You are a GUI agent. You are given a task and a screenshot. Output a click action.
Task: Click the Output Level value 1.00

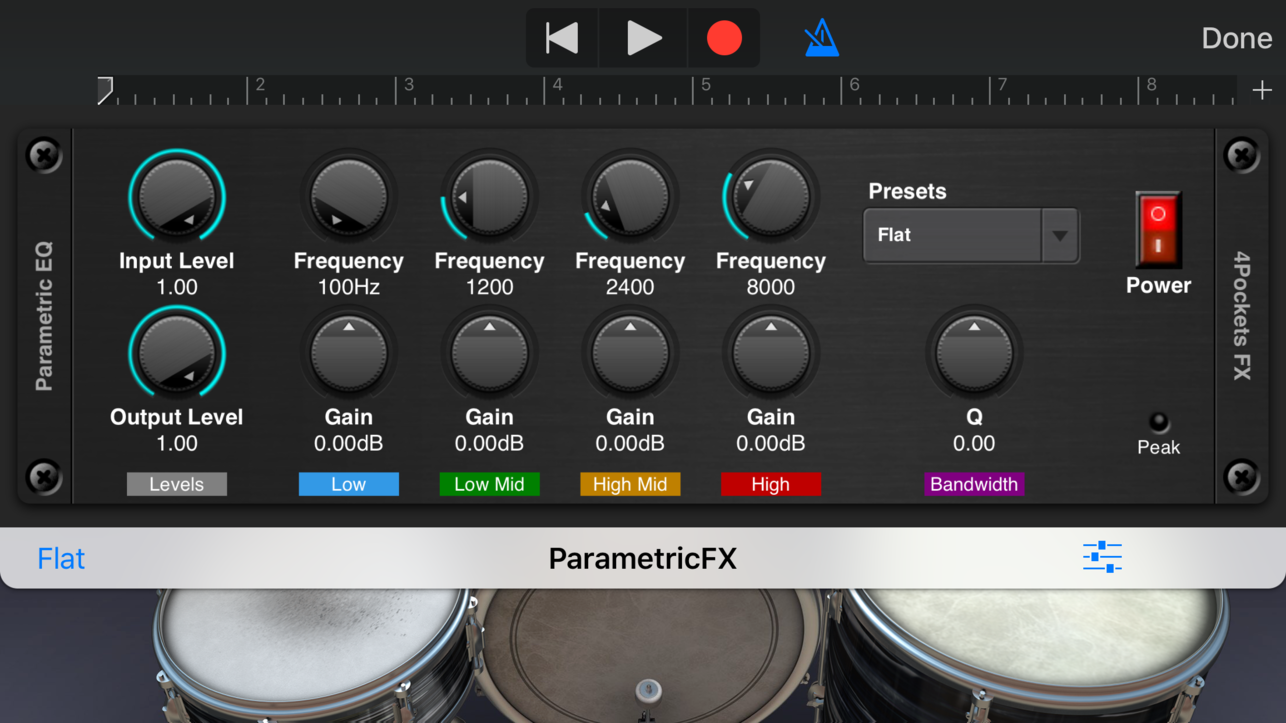[x=177, y=443]
